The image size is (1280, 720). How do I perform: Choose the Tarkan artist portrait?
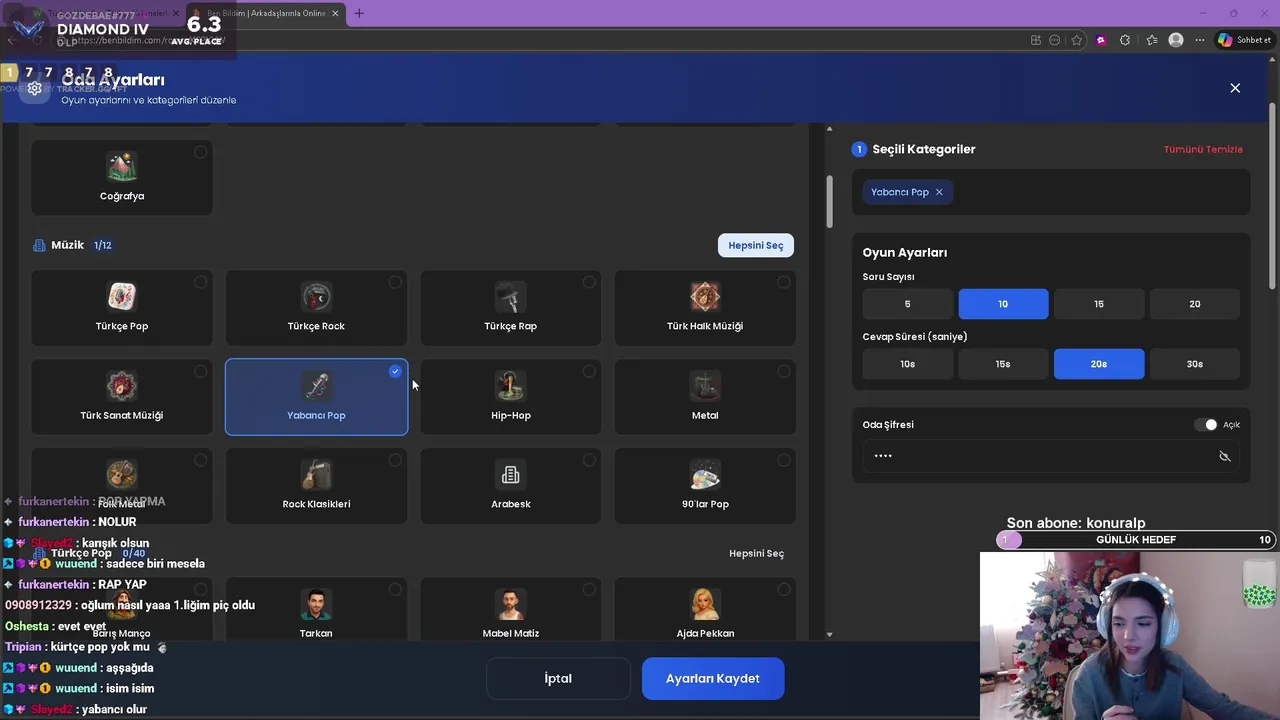point(316,604)
